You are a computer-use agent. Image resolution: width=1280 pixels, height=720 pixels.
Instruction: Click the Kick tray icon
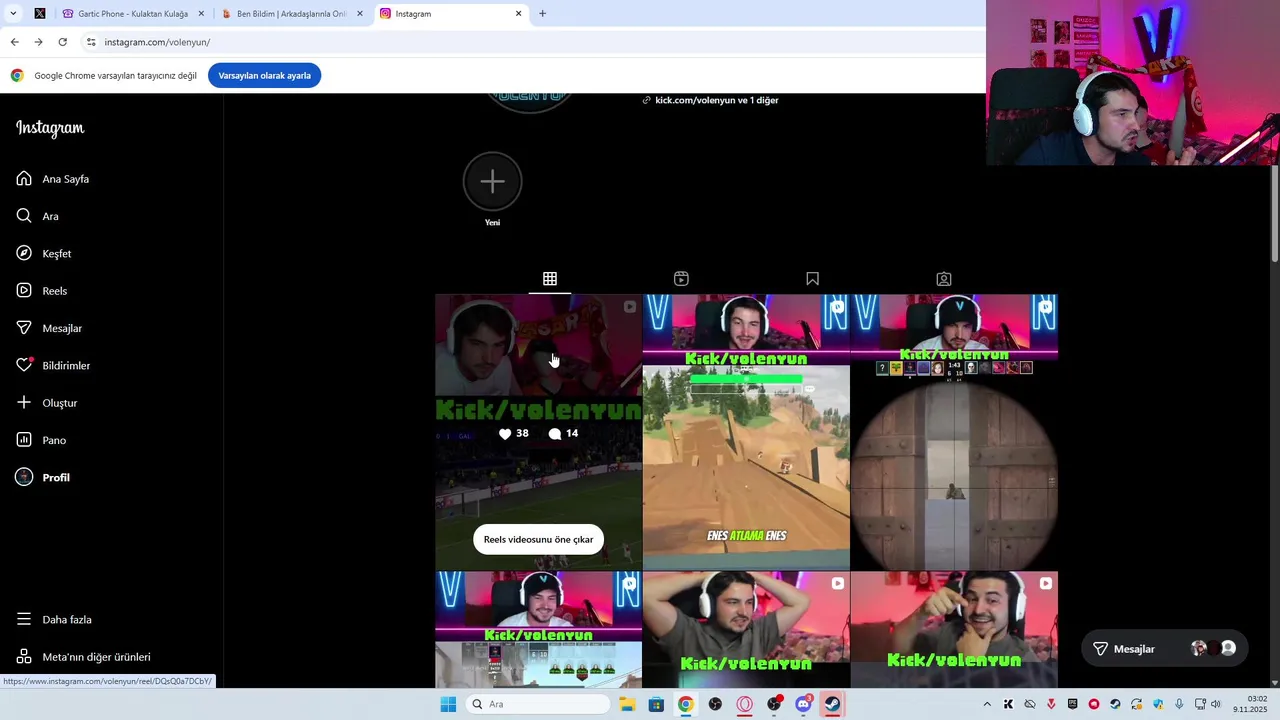[x=1008, y=704]
